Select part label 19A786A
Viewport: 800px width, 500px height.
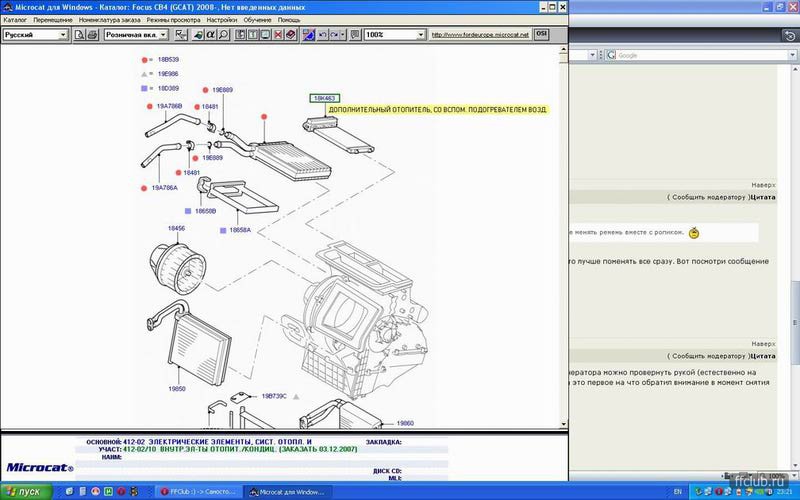(164, 188)
